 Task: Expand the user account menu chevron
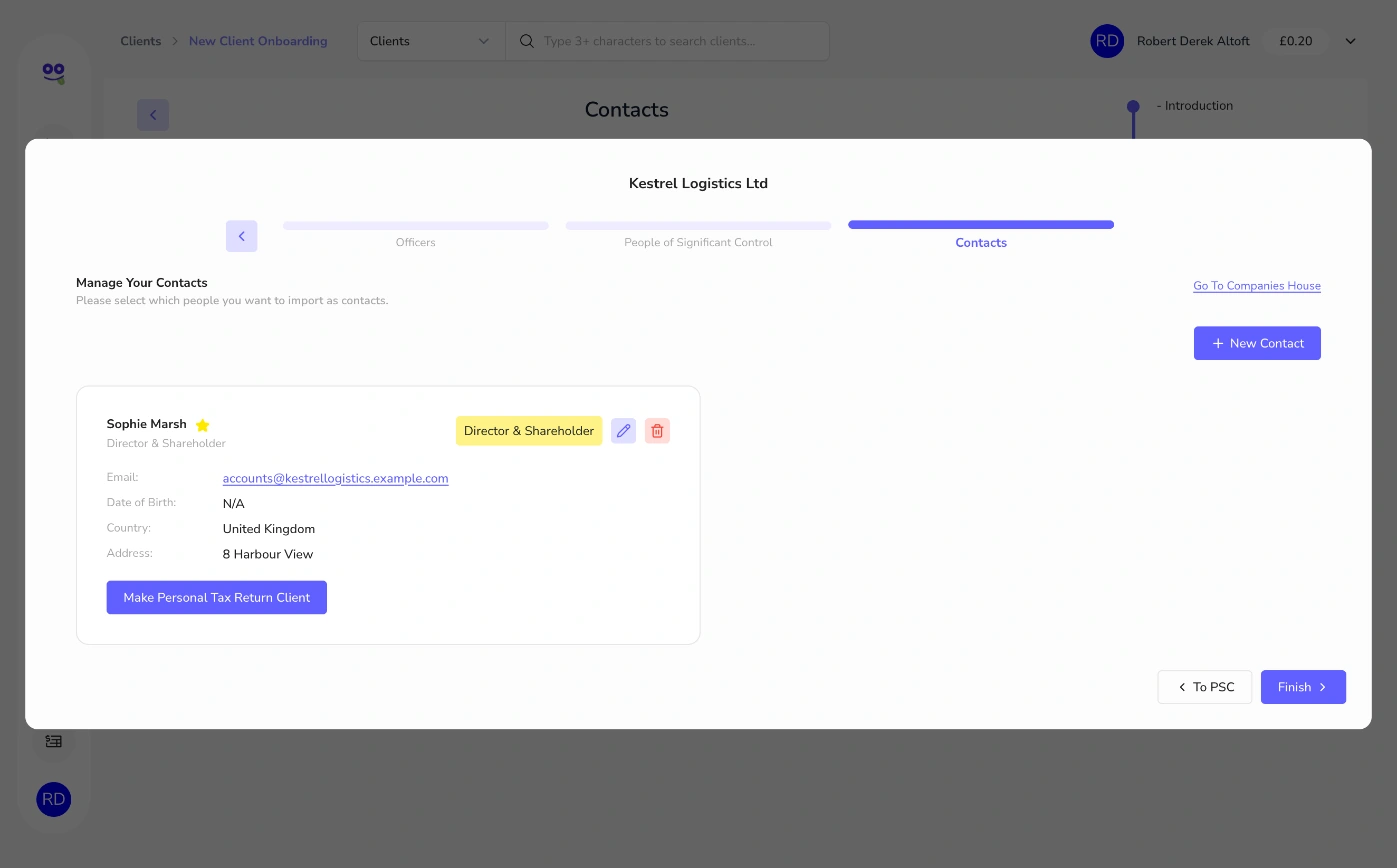pyautogui.click(x=1350, y=41)
